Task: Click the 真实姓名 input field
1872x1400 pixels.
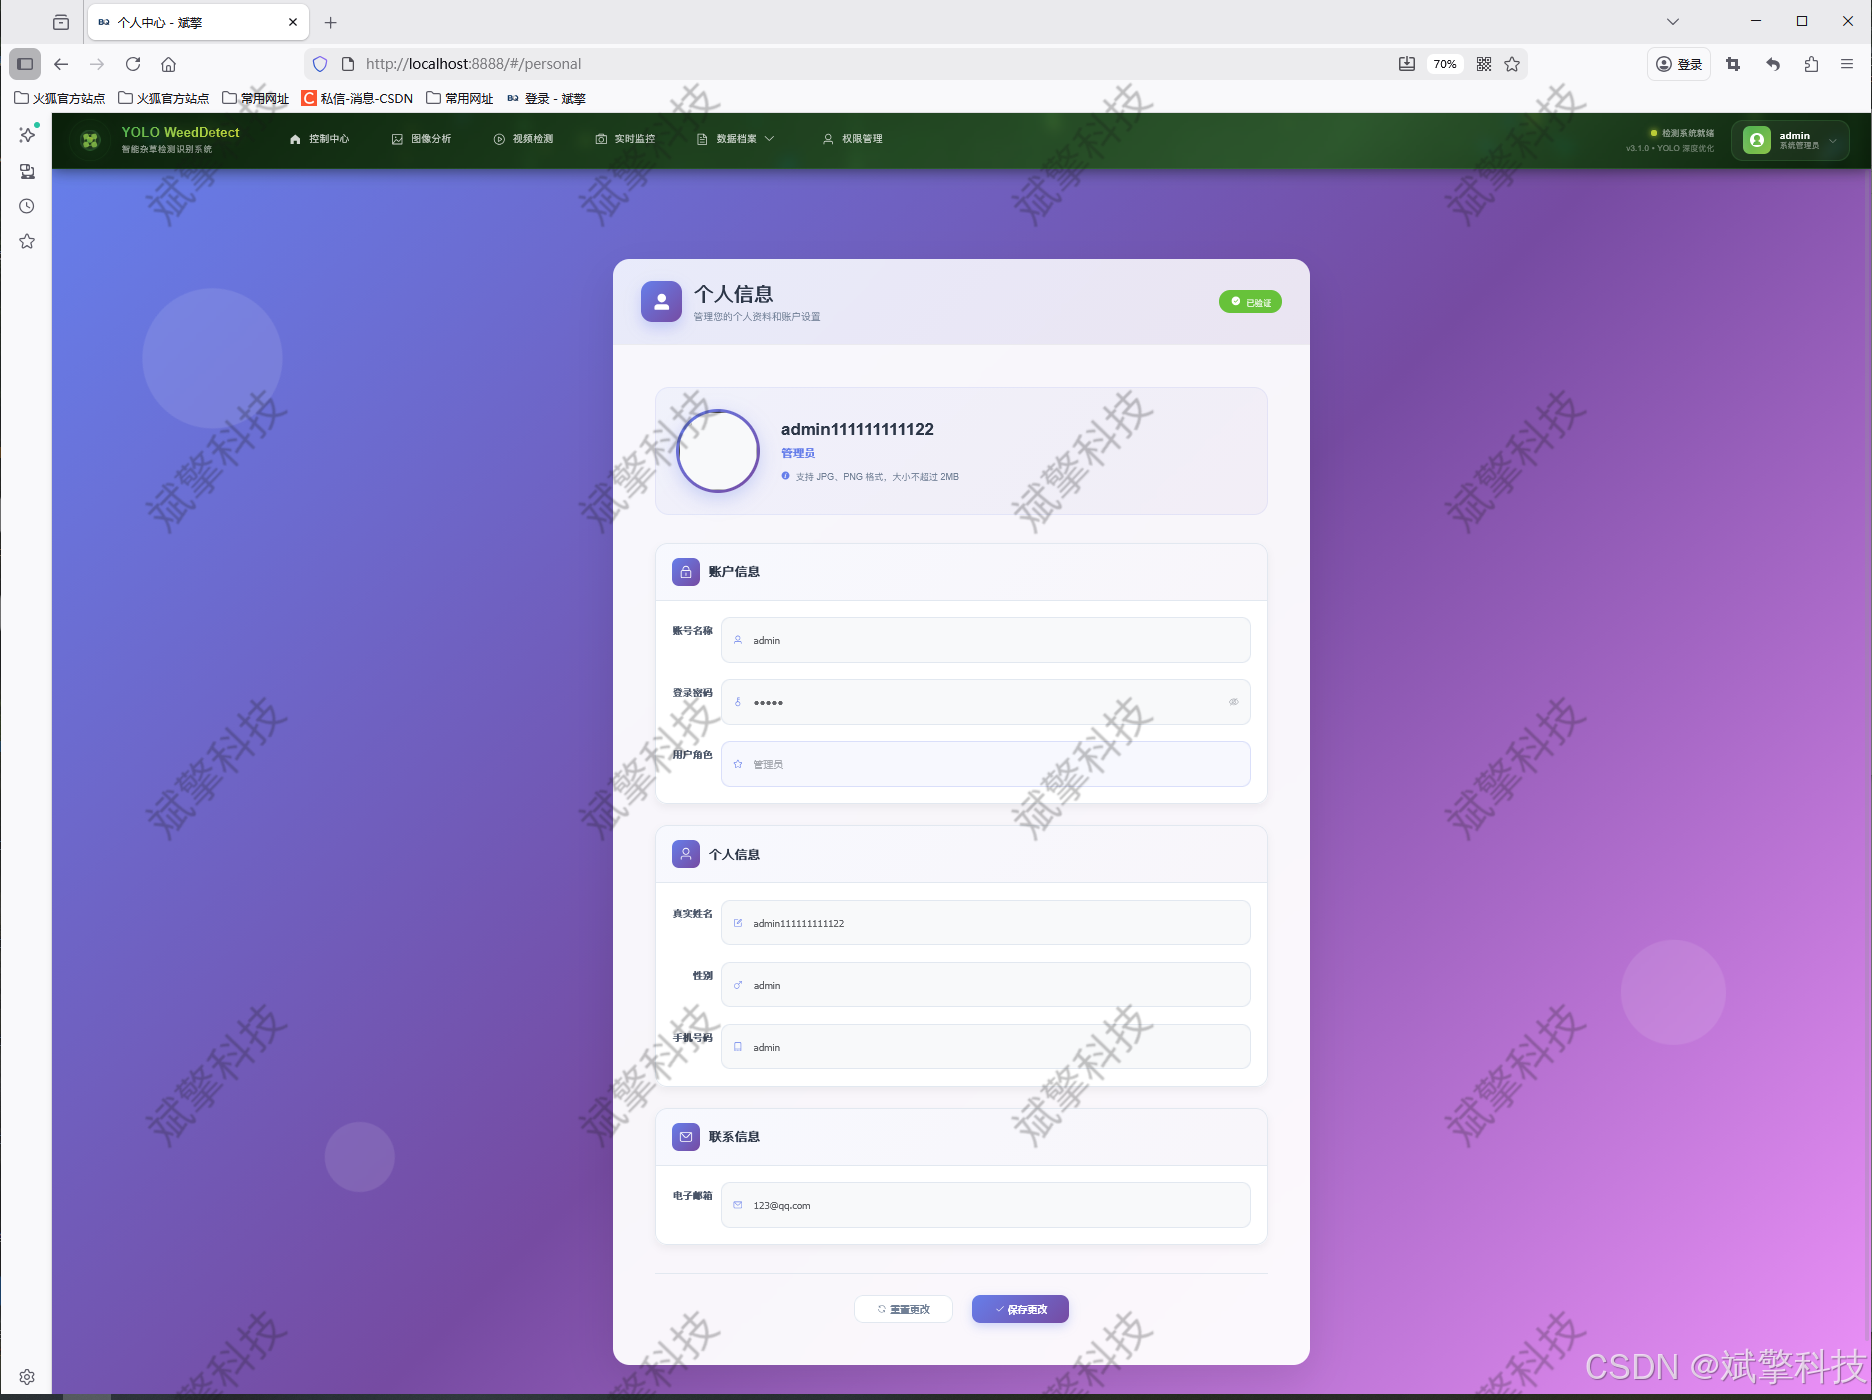Action: point(985,923)
